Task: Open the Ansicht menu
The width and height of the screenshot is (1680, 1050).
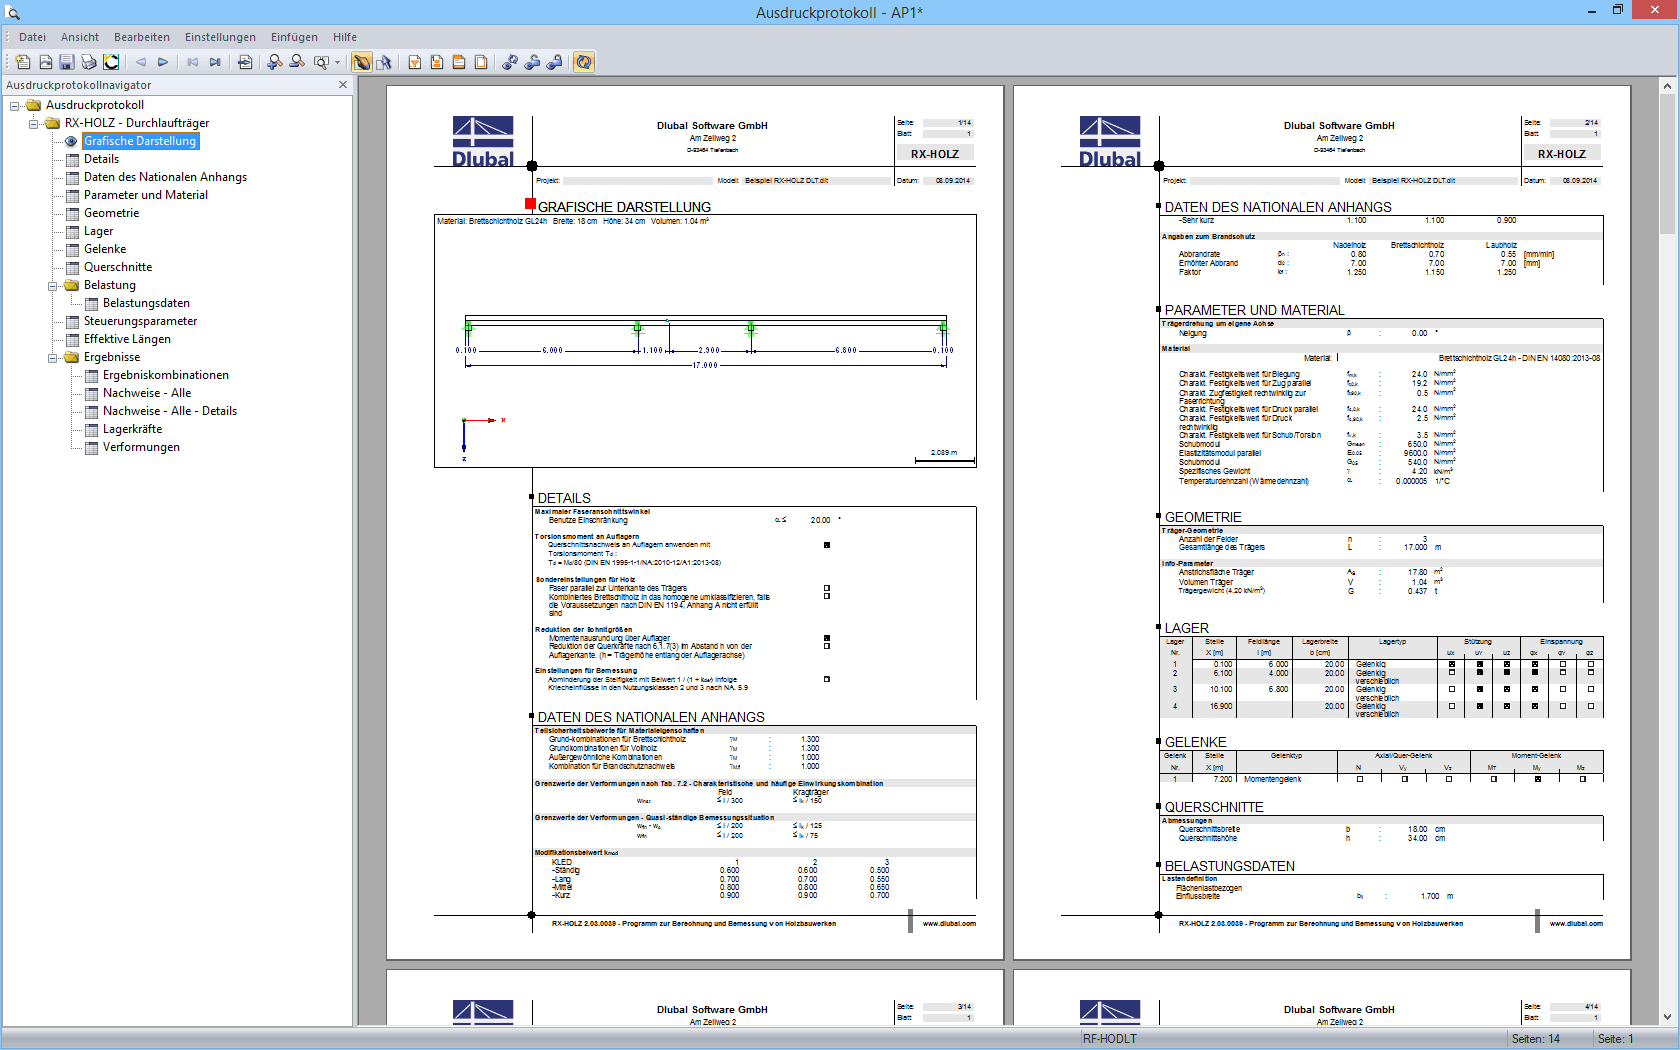Action: coord(80,37)
